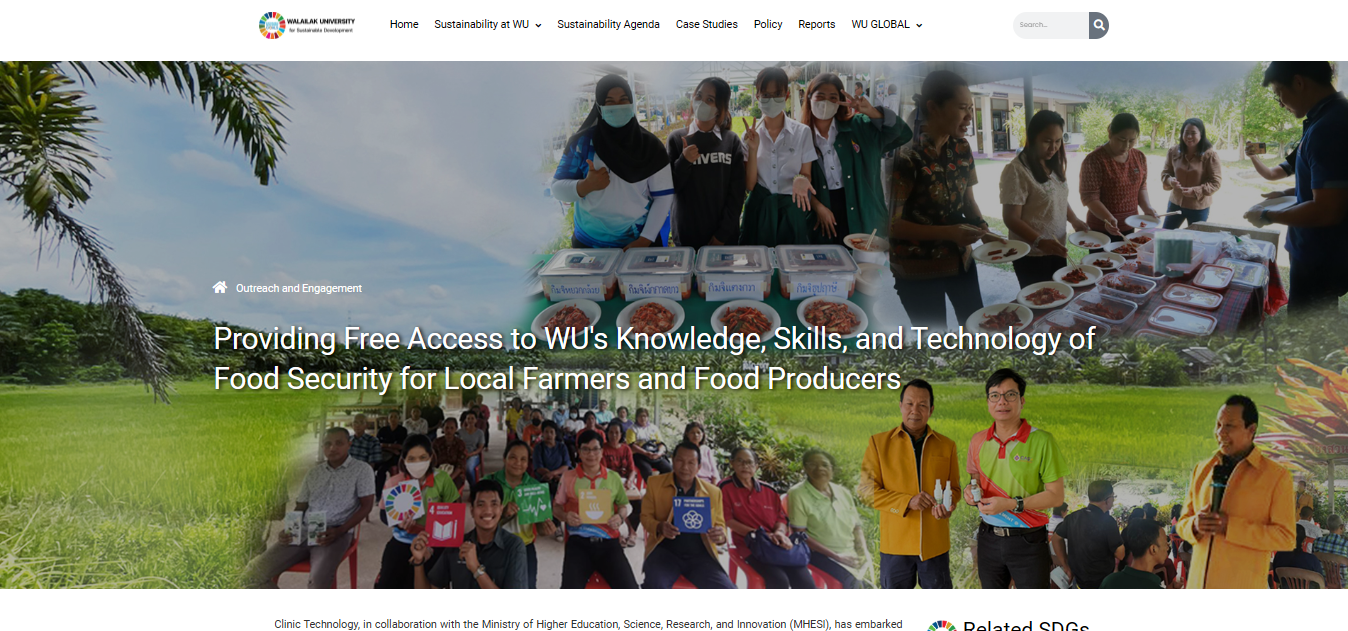Expand the chevron beside WU GLOBAL
This screenshot has width=1348, height=631.
(x=919, y=25)
